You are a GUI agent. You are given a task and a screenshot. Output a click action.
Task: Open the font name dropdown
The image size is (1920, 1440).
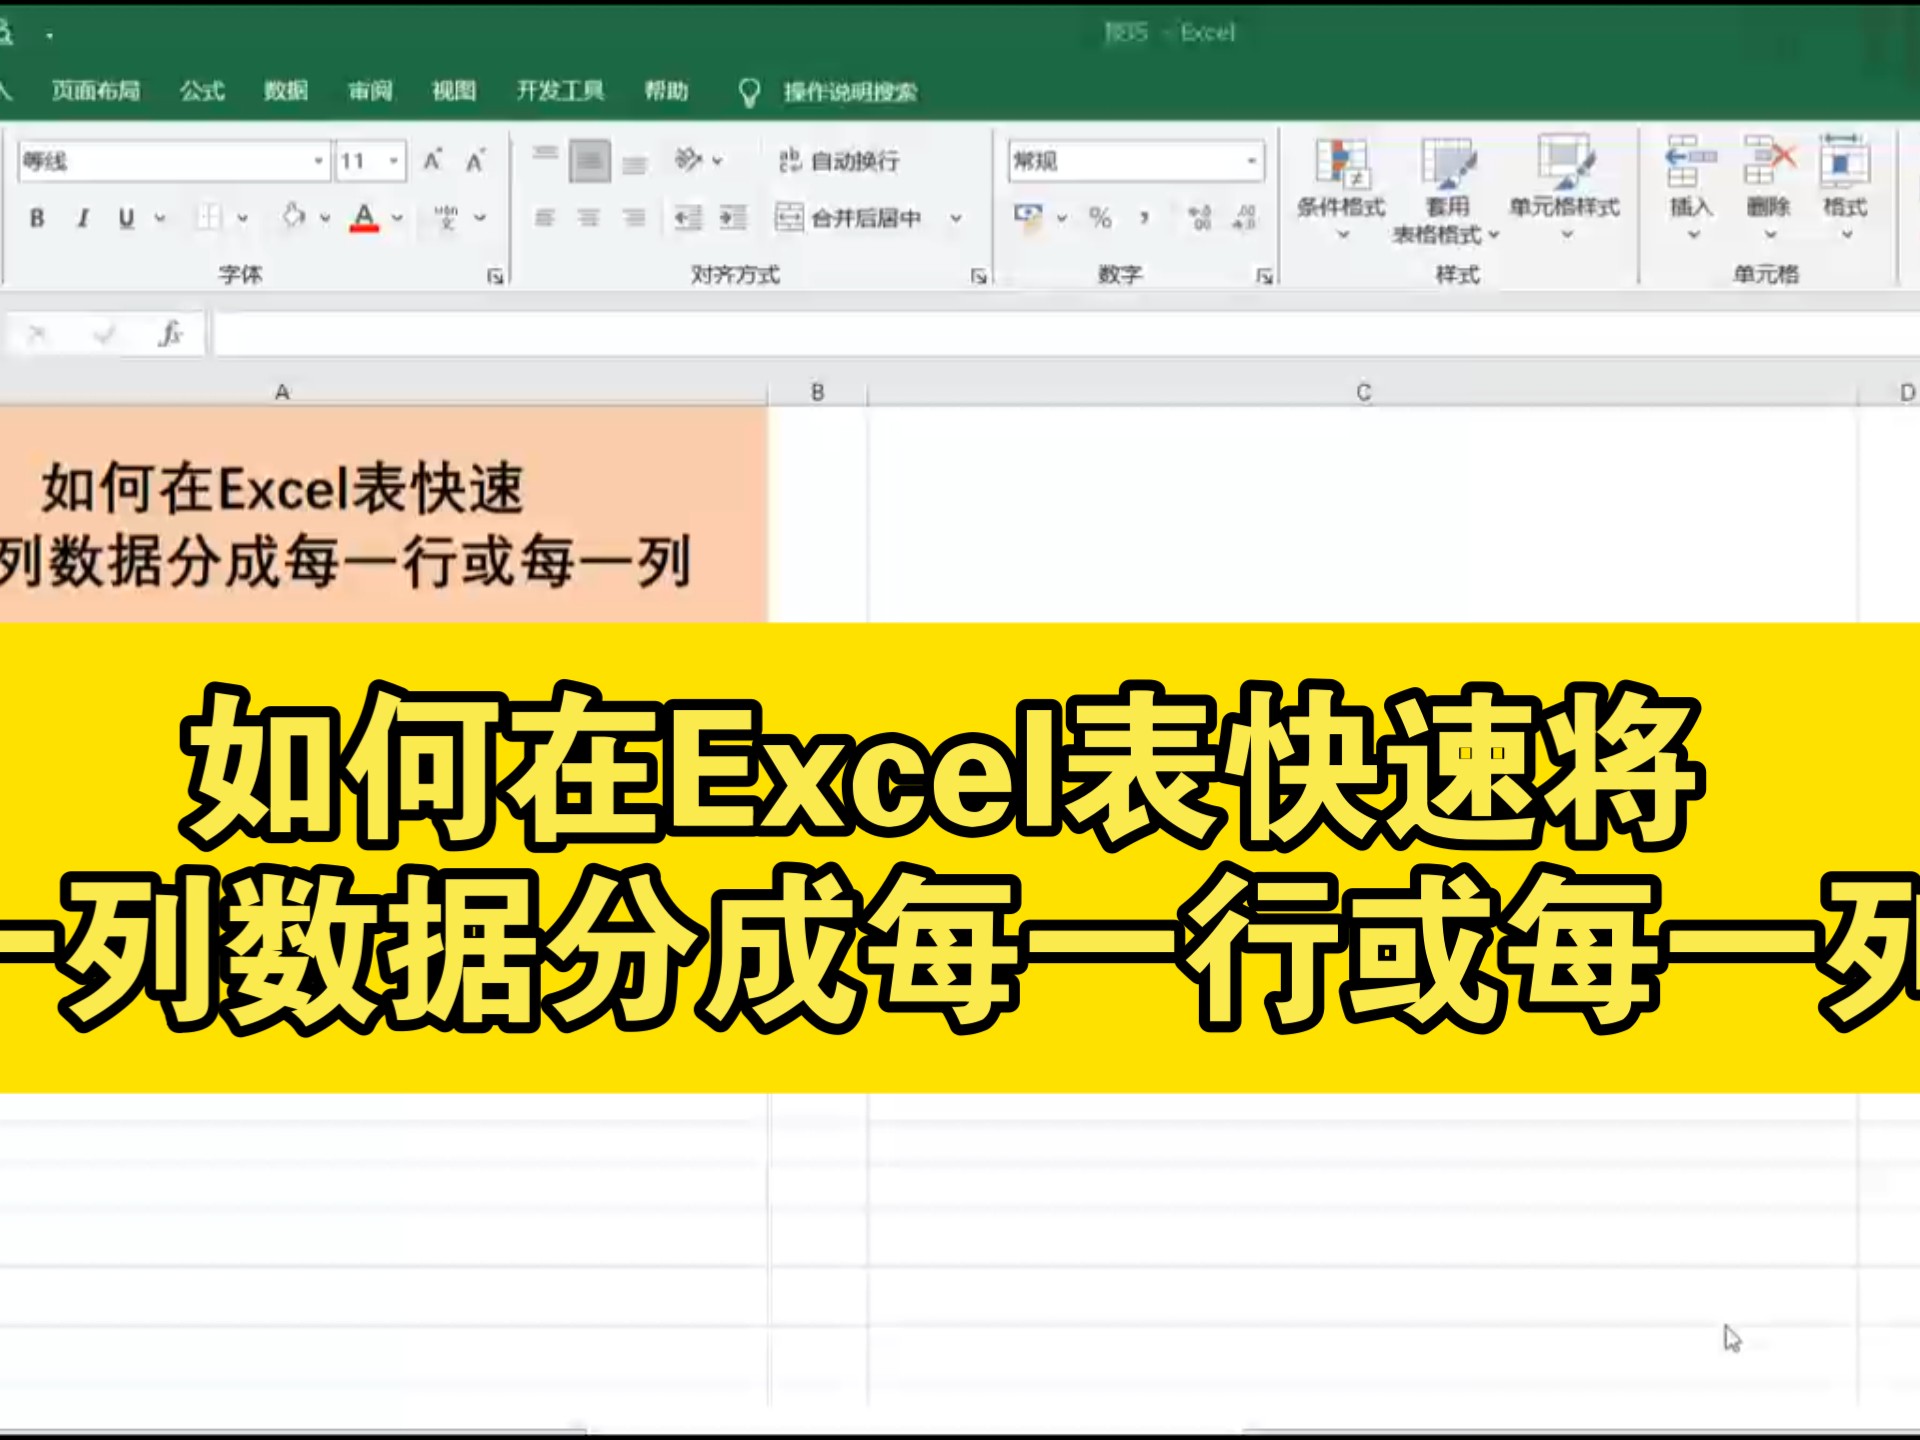tap(318, 160)
